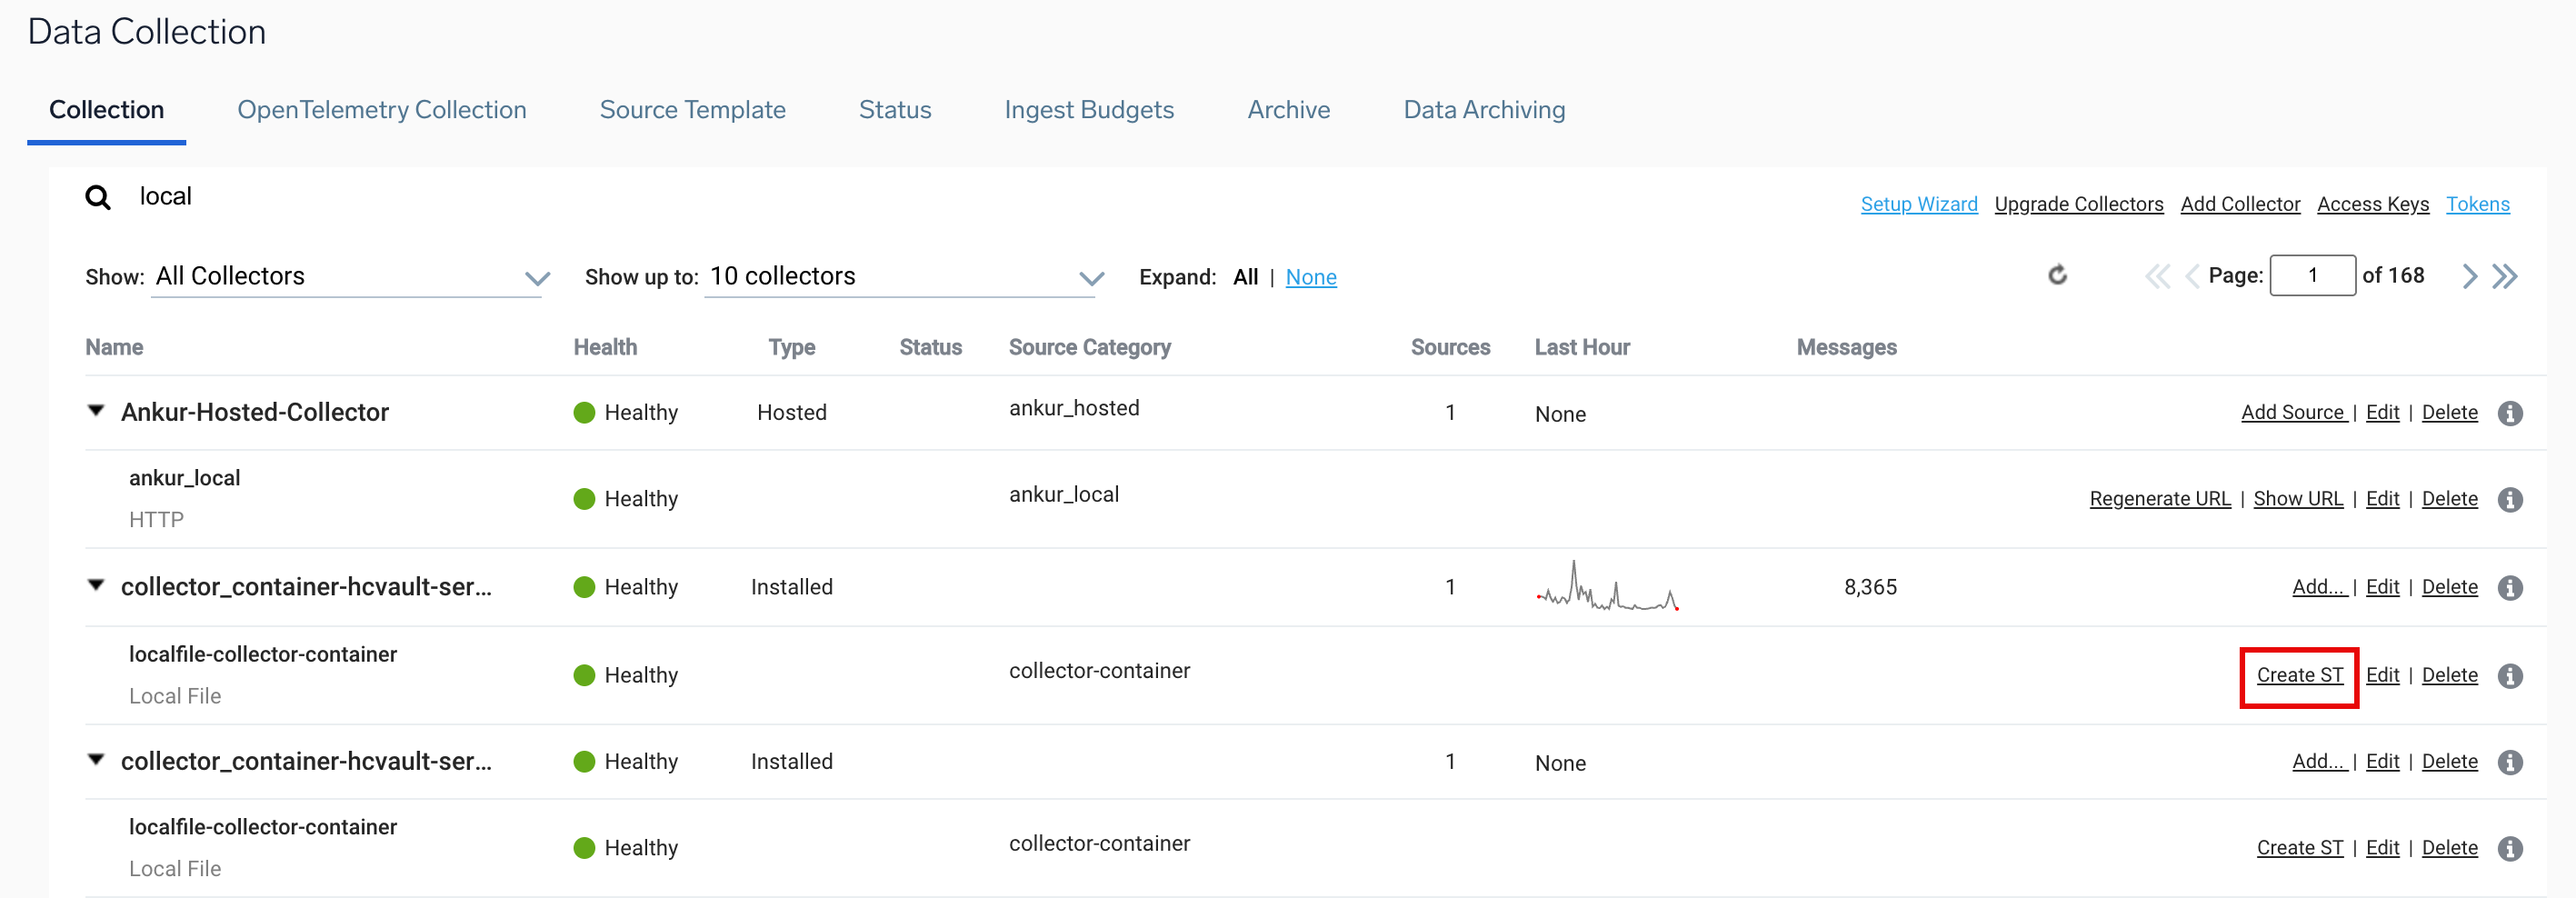2576x898 pixels.
Task: Jump to last page double arrow
Action: click(2505, 276)
